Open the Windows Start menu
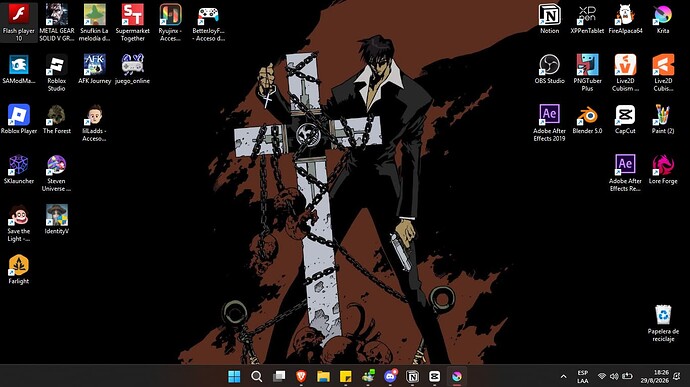Image resolution: width=690 pixels, height=387 pixels. 234,376
